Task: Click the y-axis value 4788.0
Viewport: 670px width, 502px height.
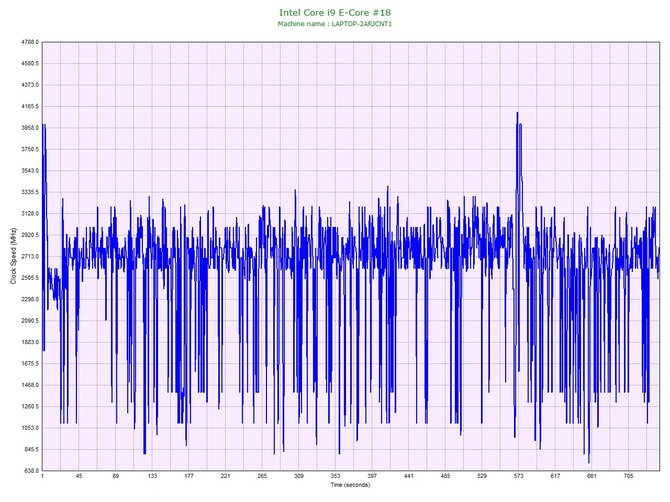Action: coord(30,42)
